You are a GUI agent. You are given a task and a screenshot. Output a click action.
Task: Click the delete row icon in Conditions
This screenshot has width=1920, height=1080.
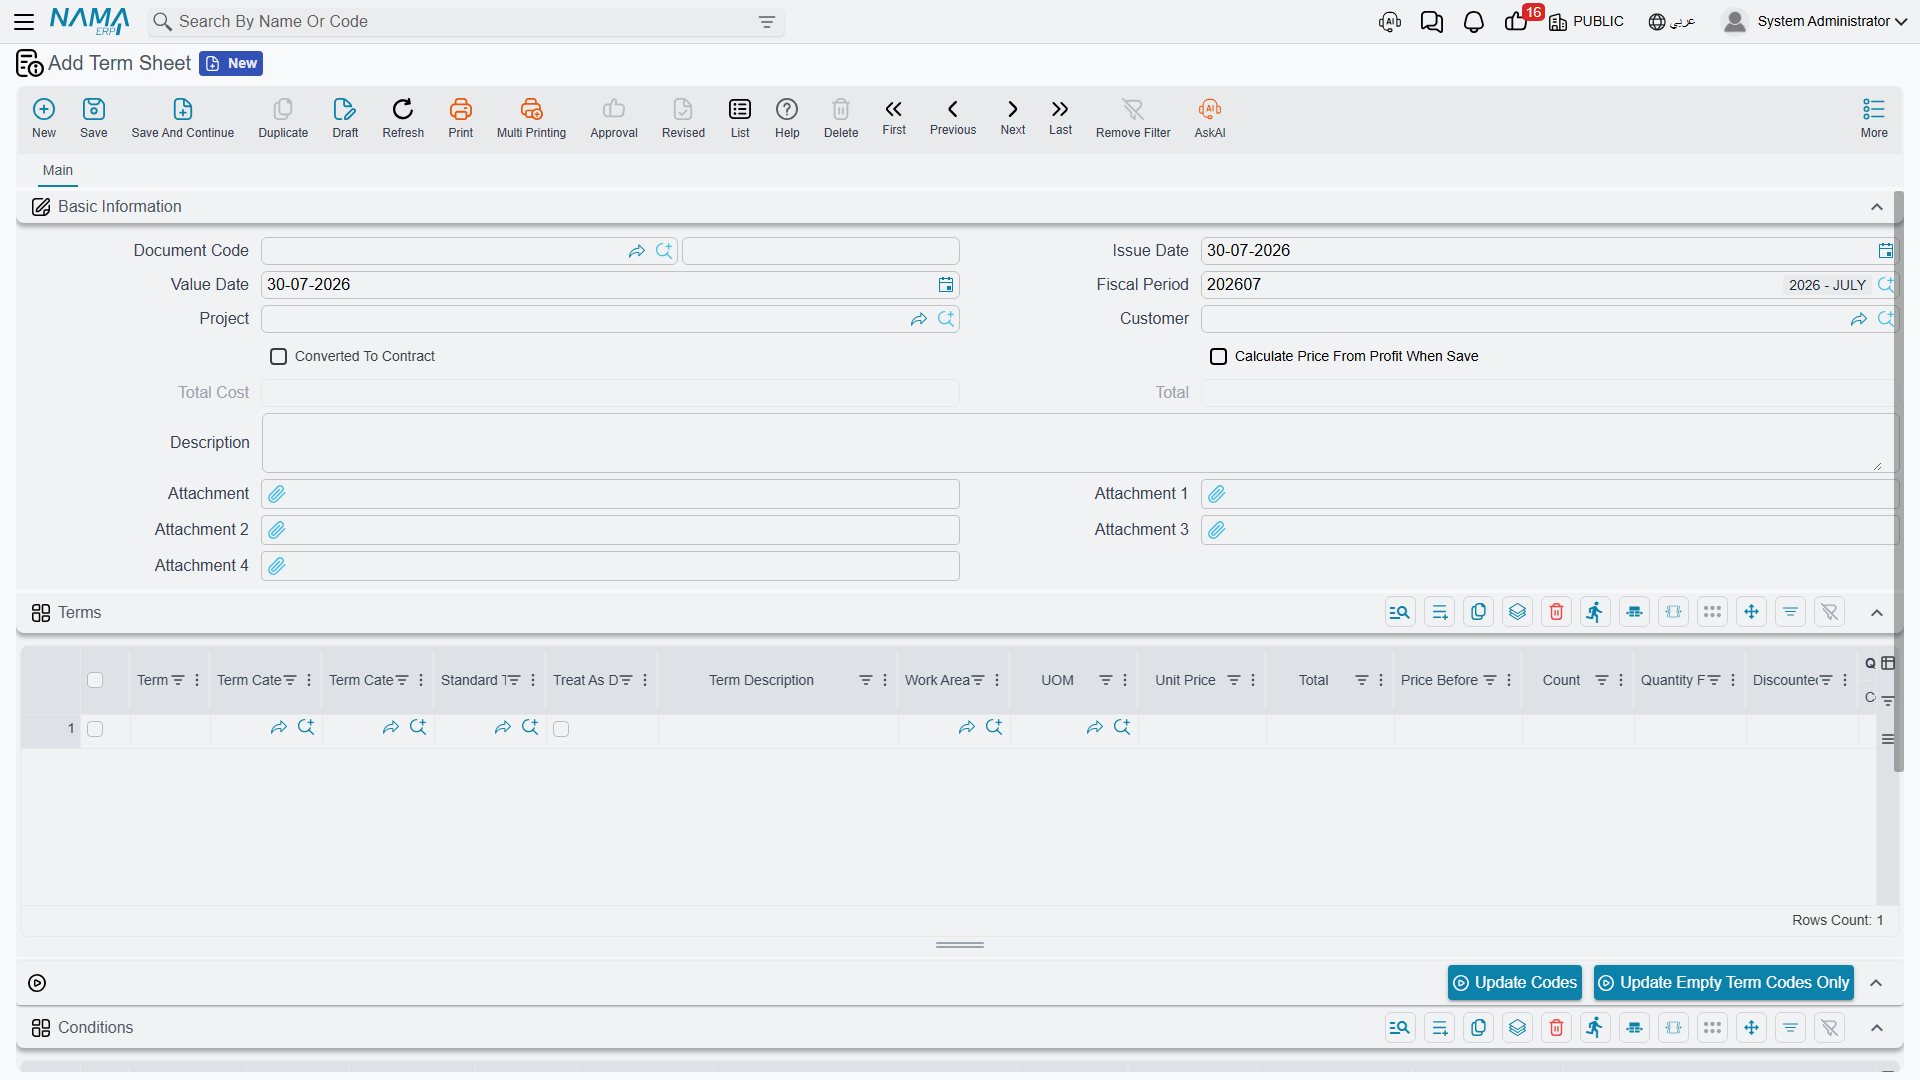coord(1557,1027)
